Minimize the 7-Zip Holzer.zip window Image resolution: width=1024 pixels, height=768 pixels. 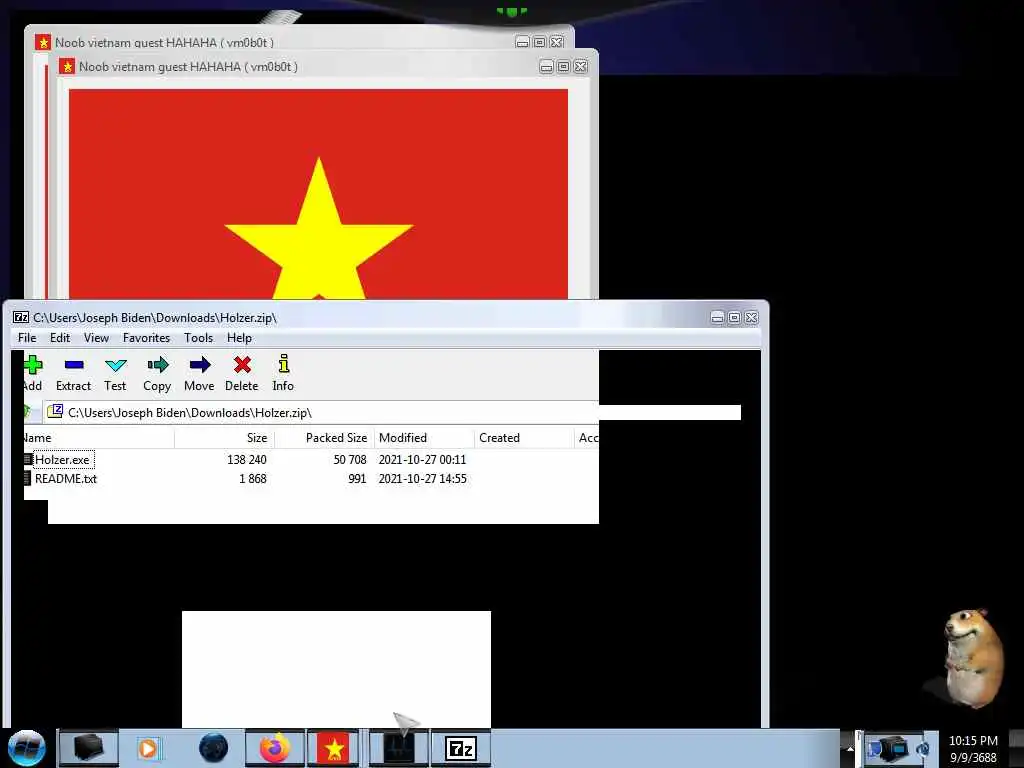pyautogui.click(x=717, y=317)
